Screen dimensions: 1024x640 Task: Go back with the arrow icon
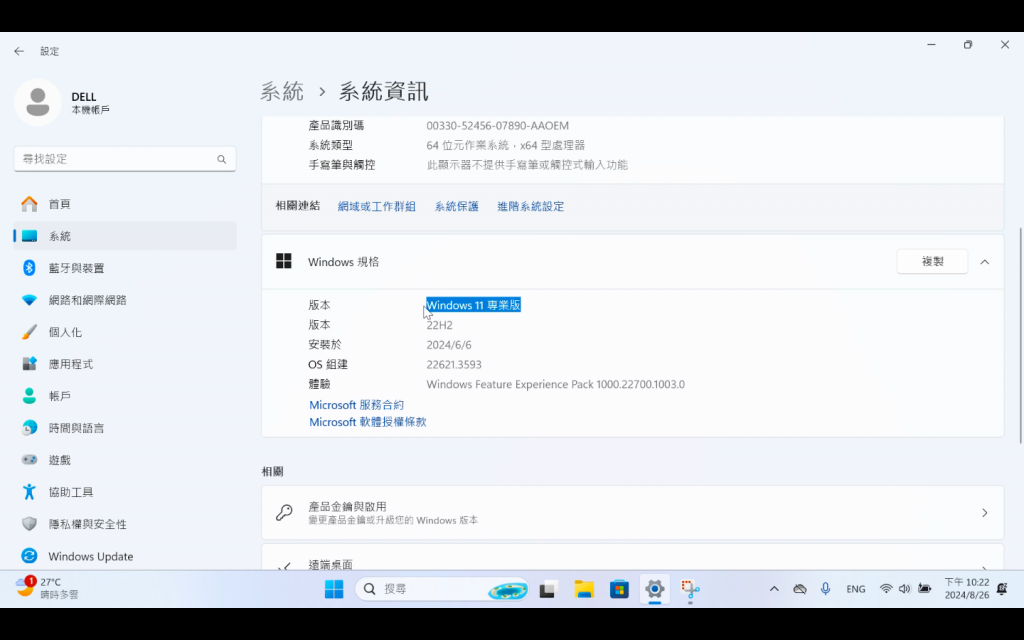[19, 51]
